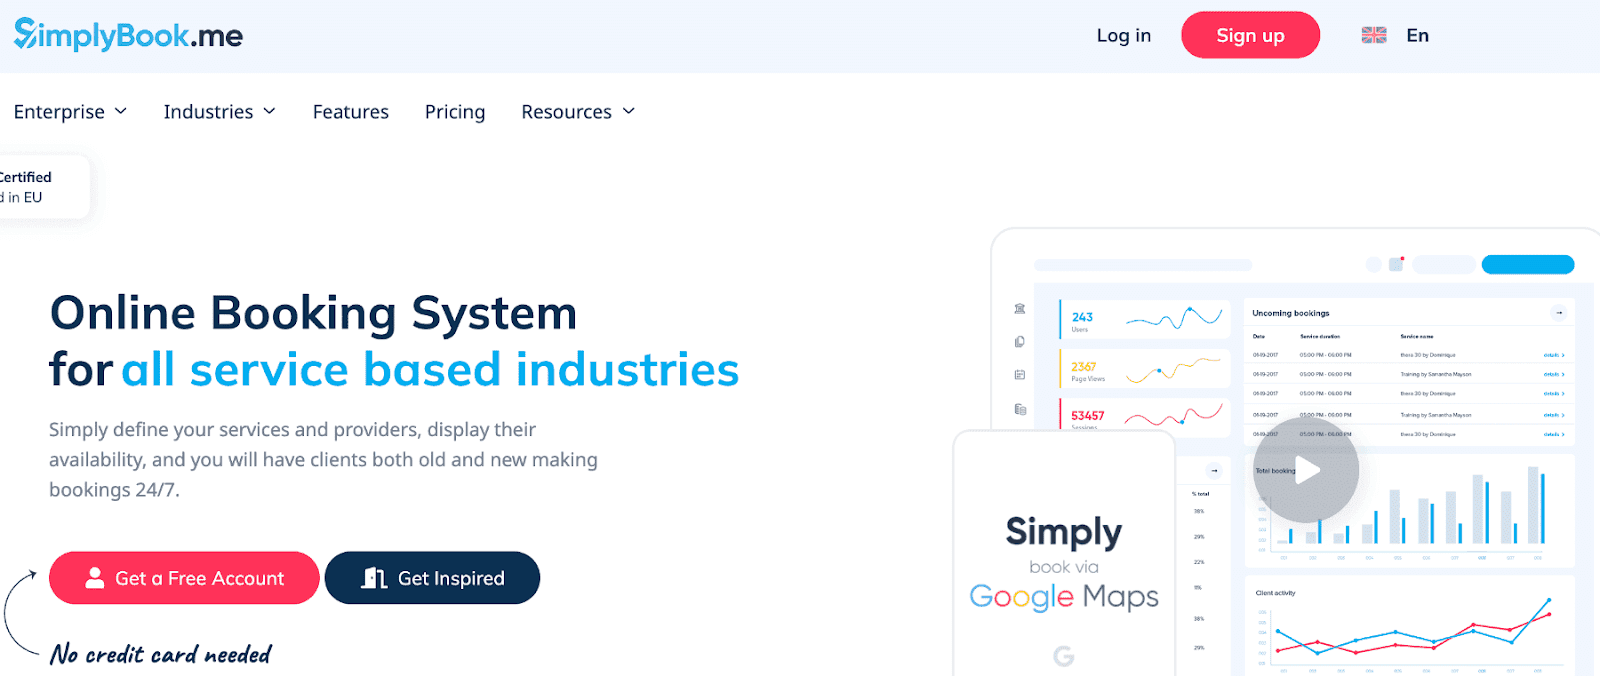Open the Pricing page
The image size is (1600, 676).
[455, 111]
